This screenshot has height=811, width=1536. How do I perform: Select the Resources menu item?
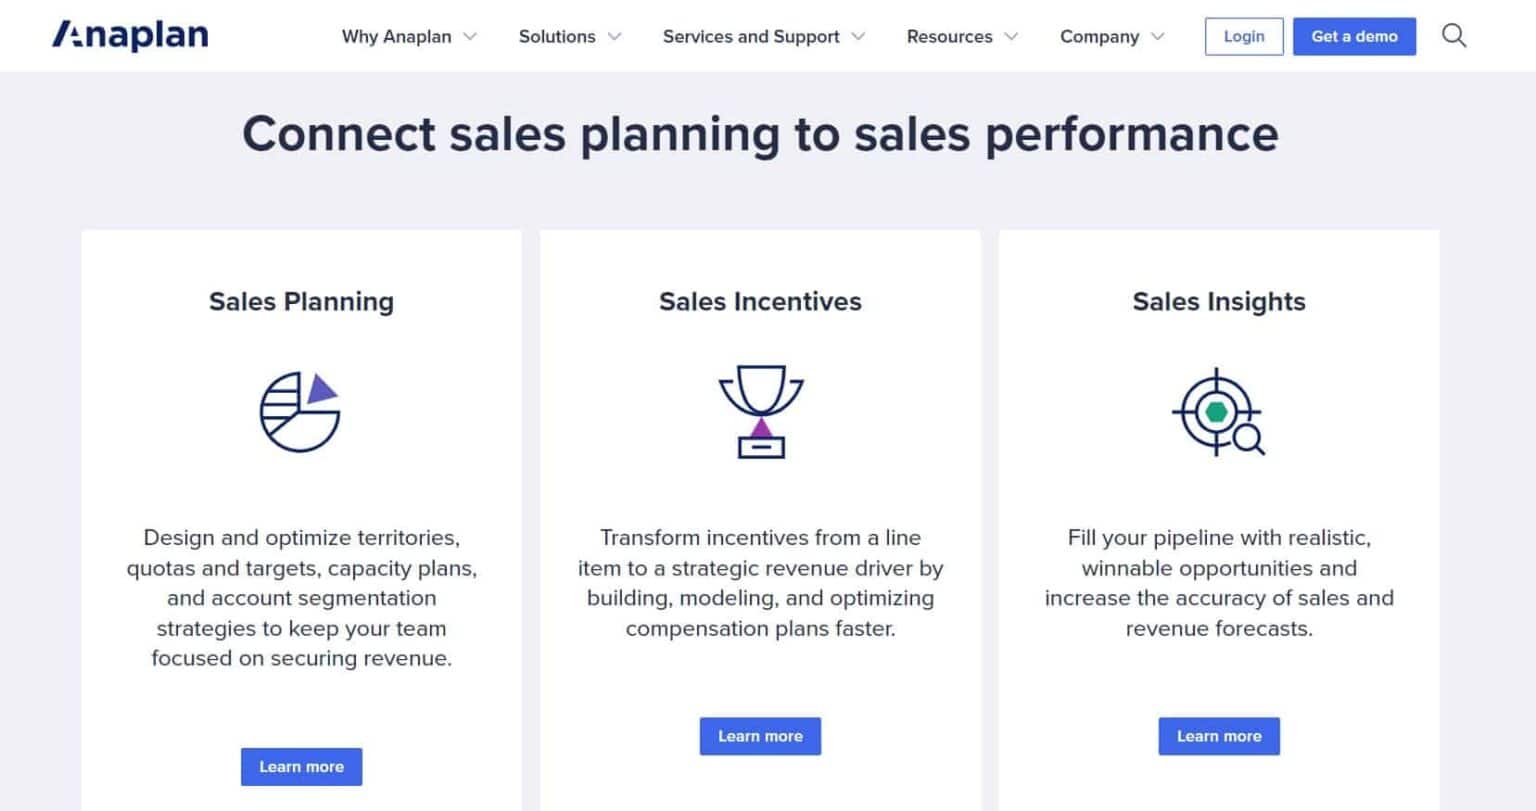[x=948, y=36]
